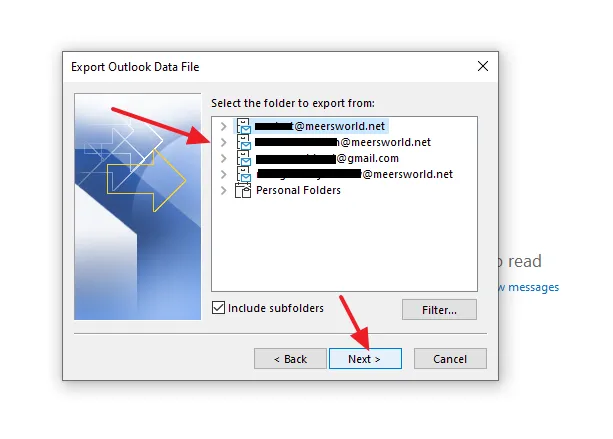
Task: Toggle the Include subfolders checkbox
Action: pyautogui.click(x=219, y=308)
